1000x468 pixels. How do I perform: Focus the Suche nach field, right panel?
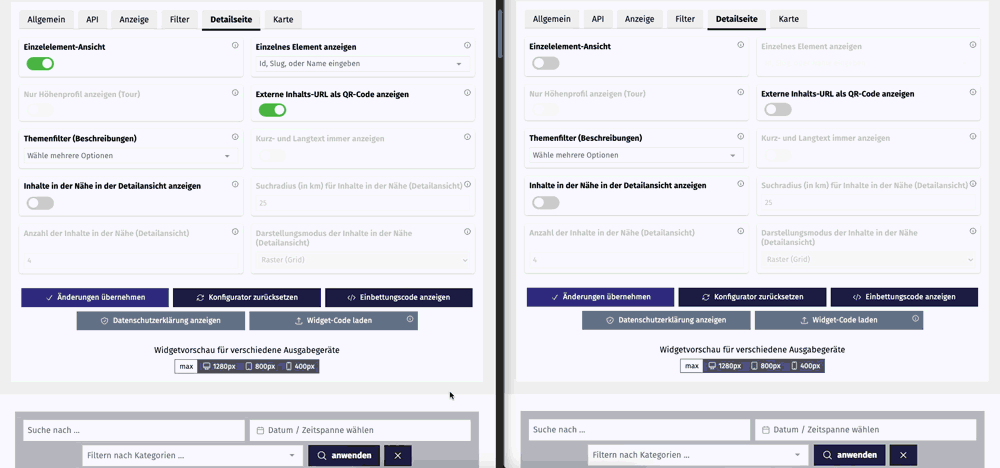pyautogui.click(x=639, y=430)
